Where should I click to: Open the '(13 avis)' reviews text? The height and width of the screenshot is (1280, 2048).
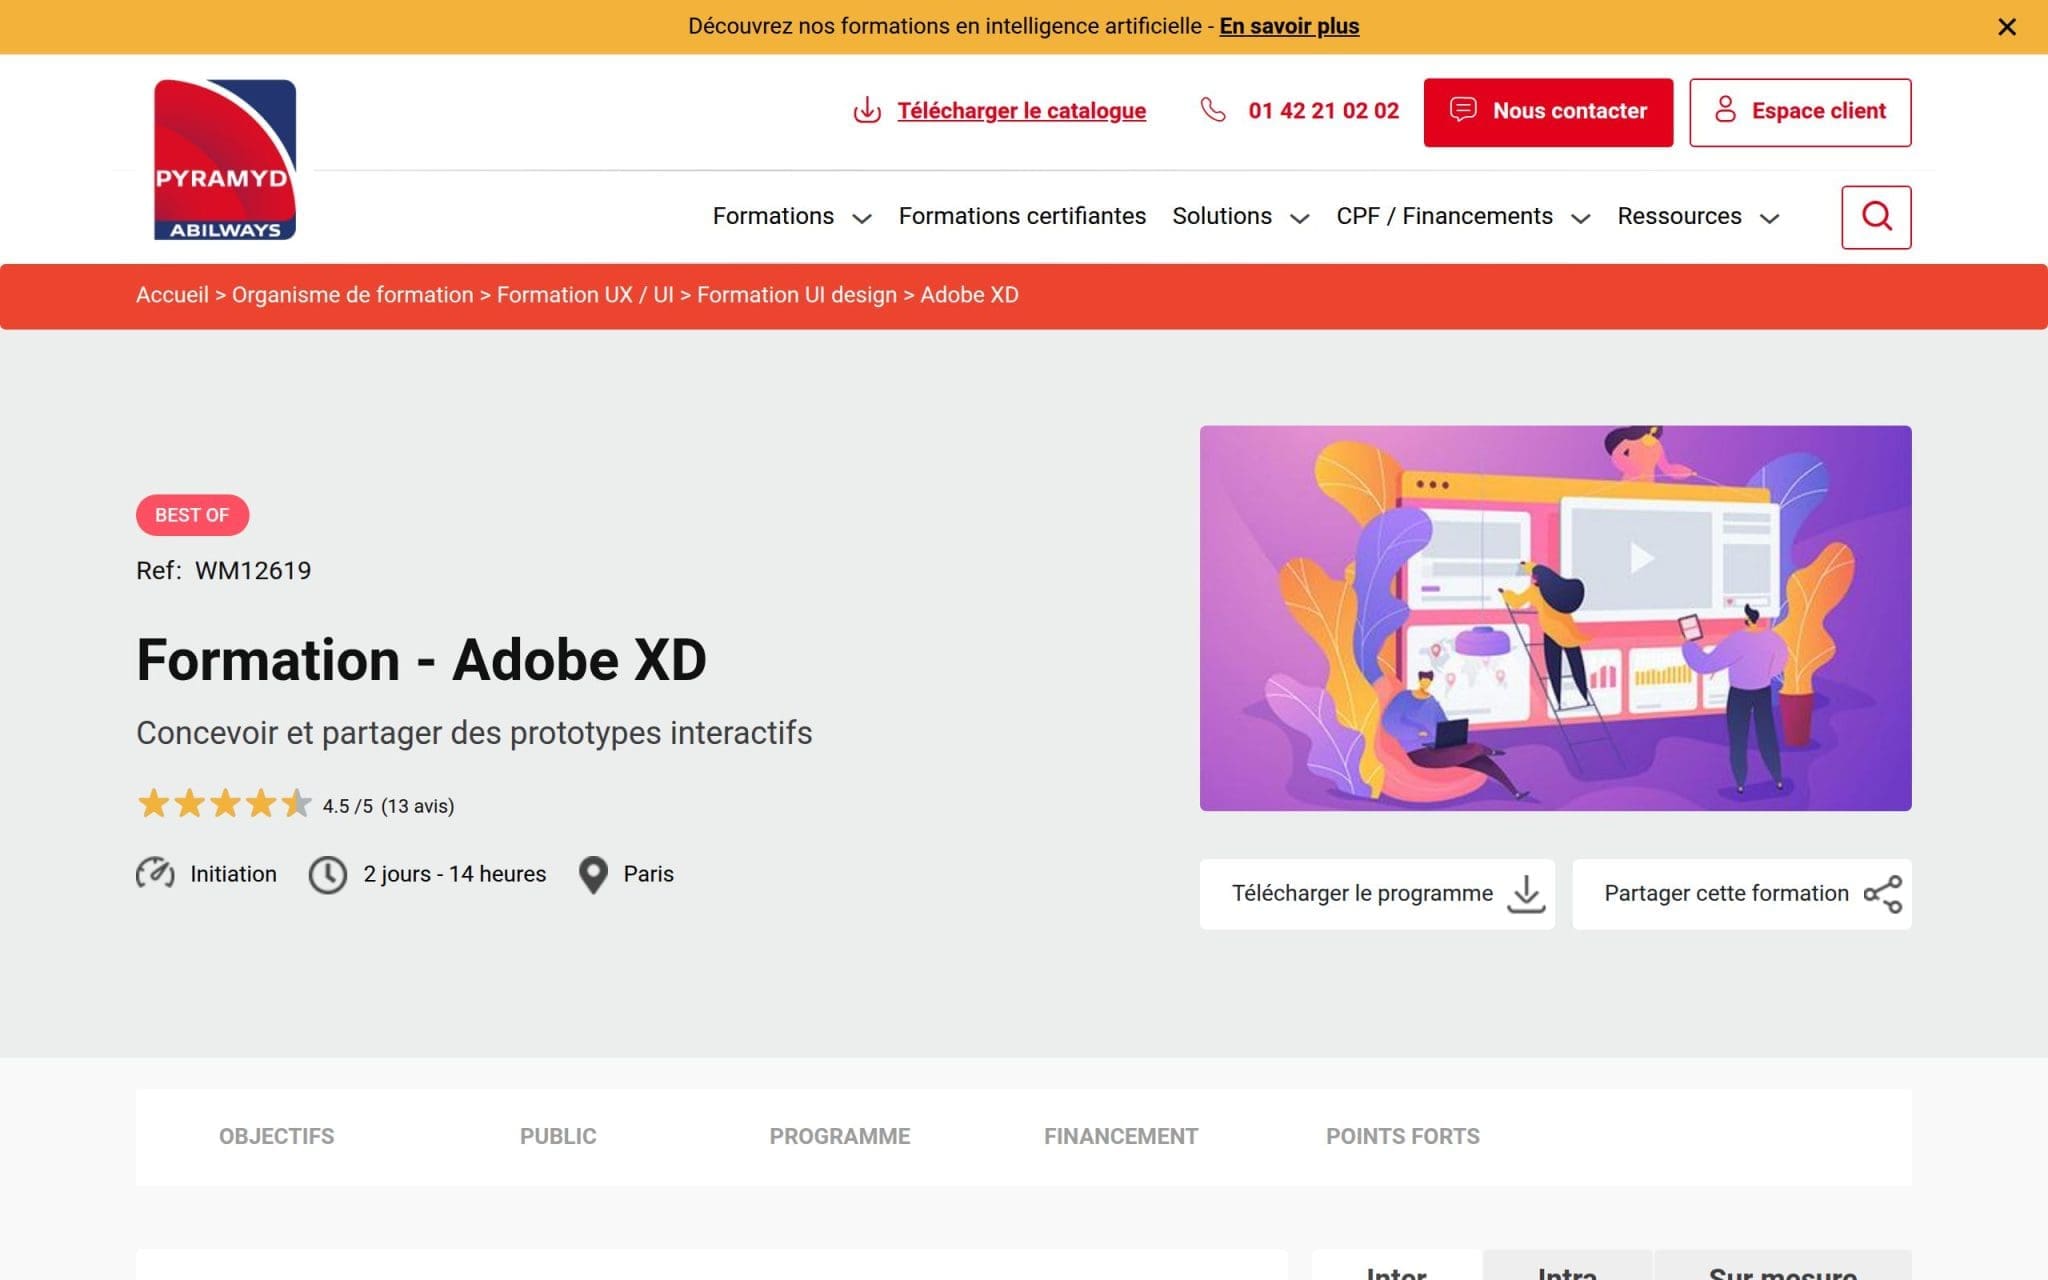click(x=417, y=806)
